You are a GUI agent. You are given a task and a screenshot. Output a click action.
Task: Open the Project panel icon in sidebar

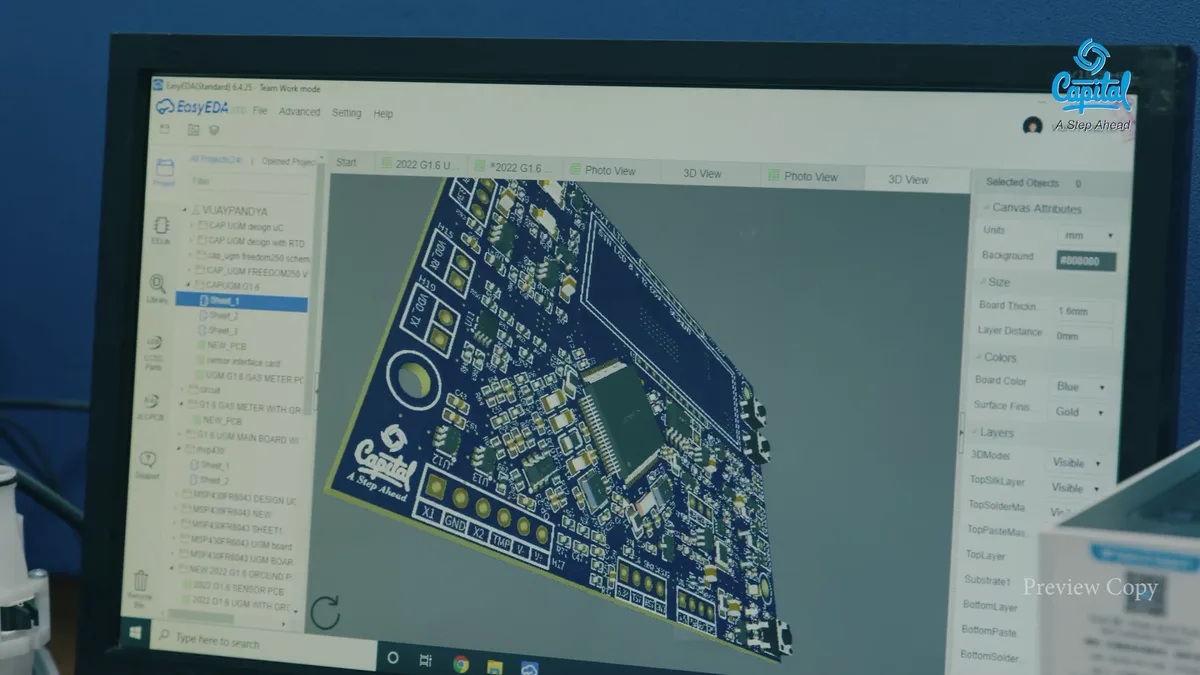pos(164,172)
